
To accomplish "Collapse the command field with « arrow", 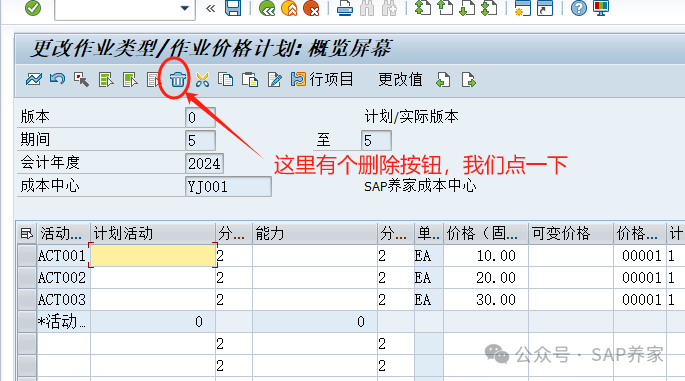I will (x=211, y=8).
